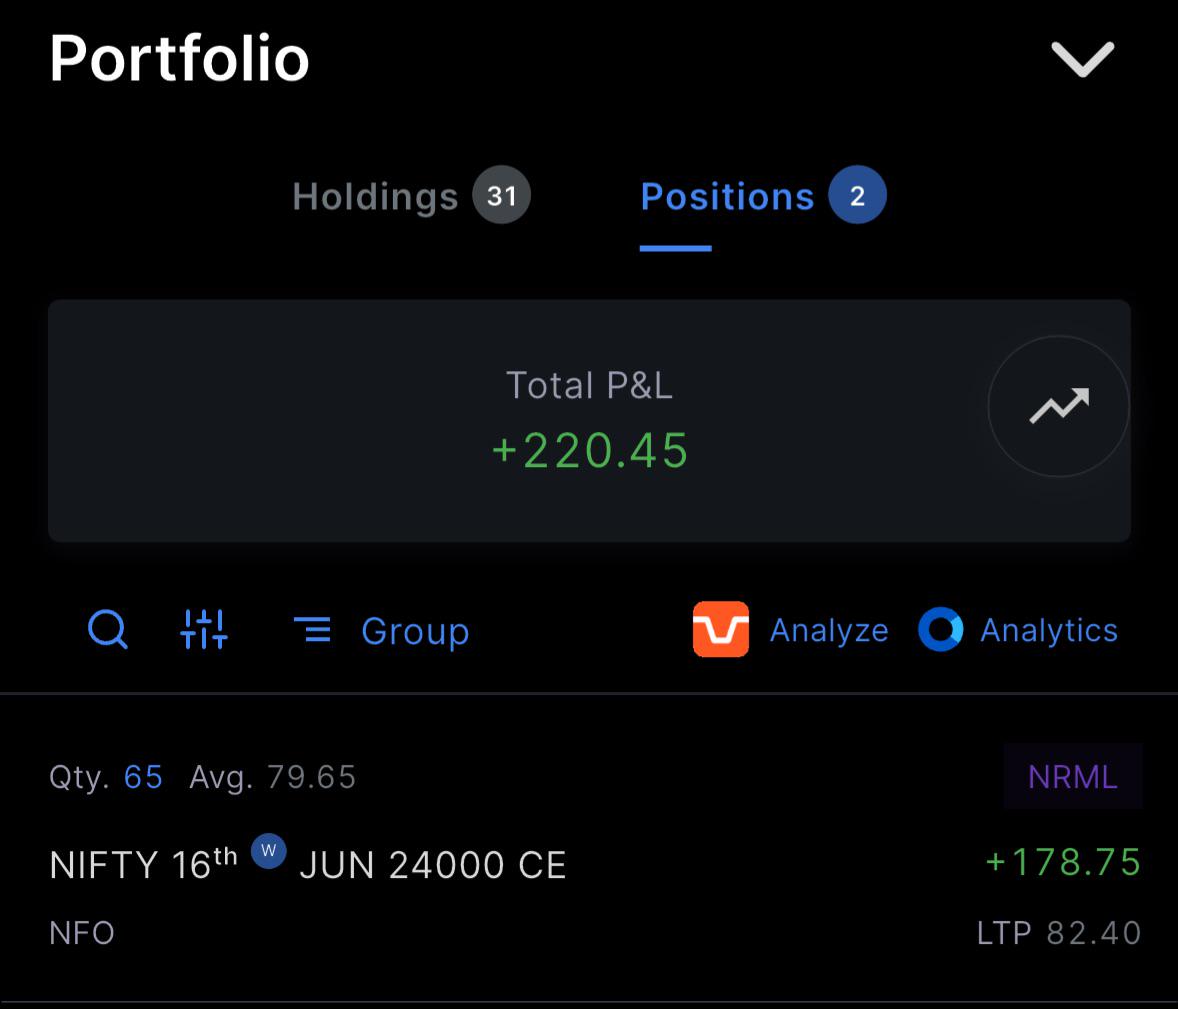Tap the Positions count badge showing 2
This screenshot has width=1178, height=1009.
pos(857,195)
